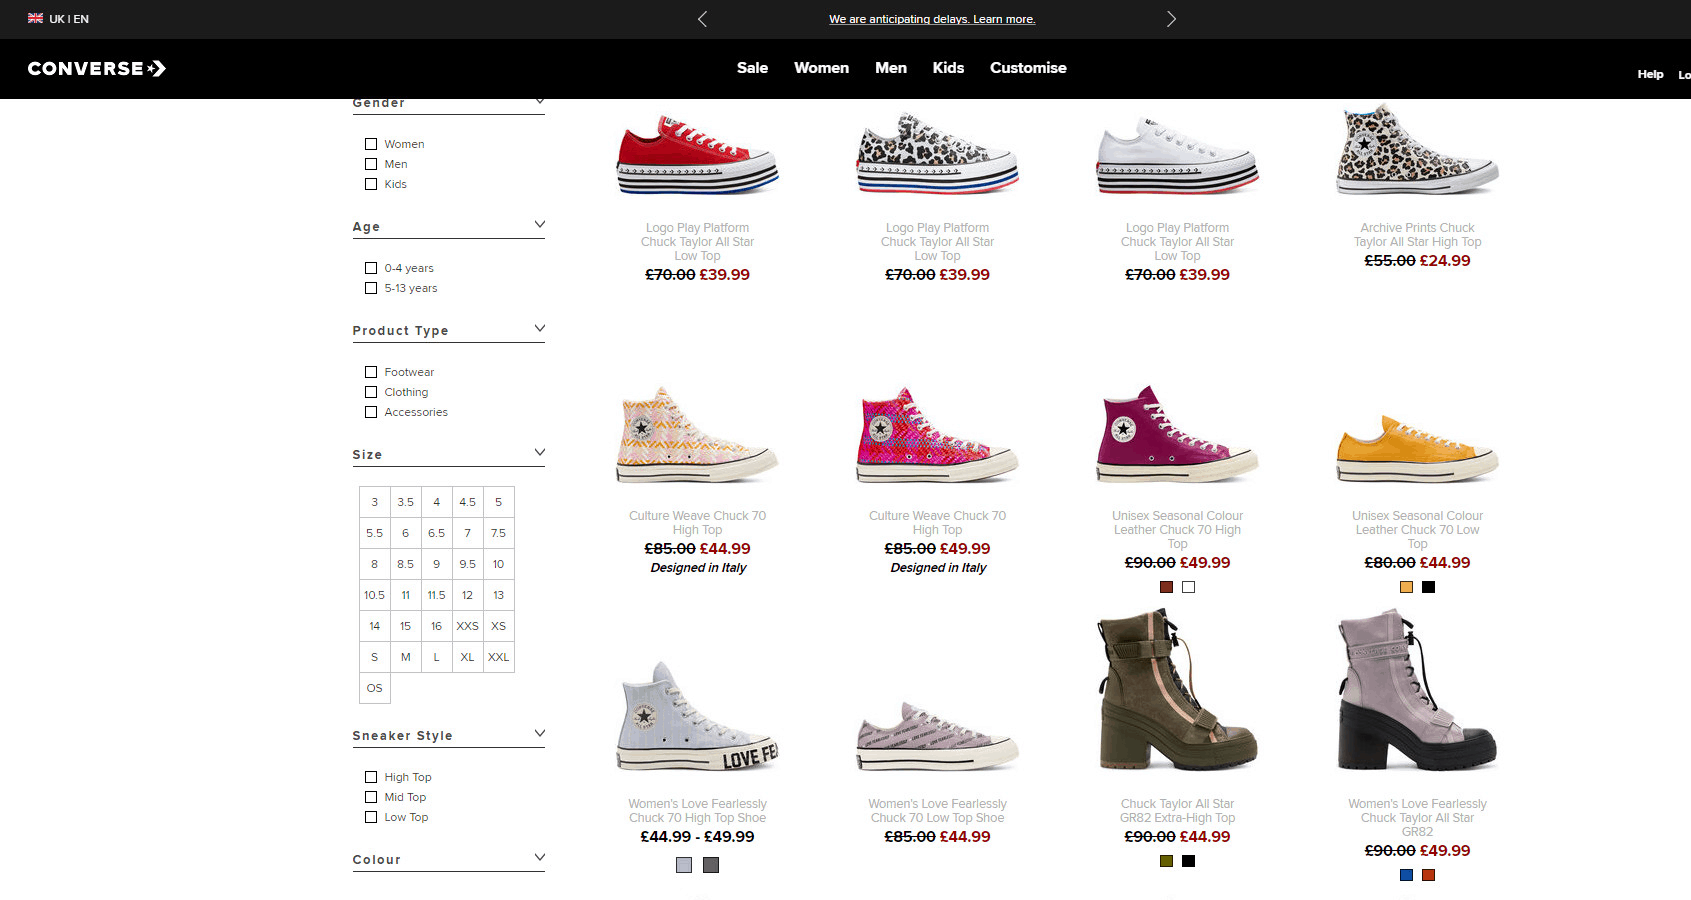Select size XL

point(467,657)
